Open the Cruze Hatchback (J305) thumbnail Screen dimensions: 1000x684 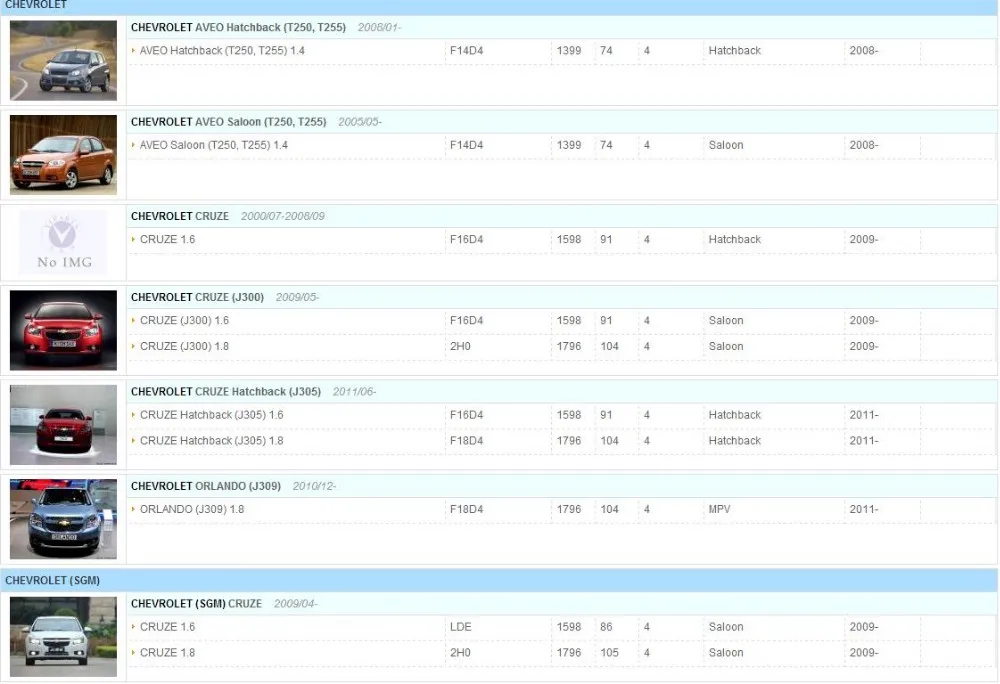[x=63, y=425]
